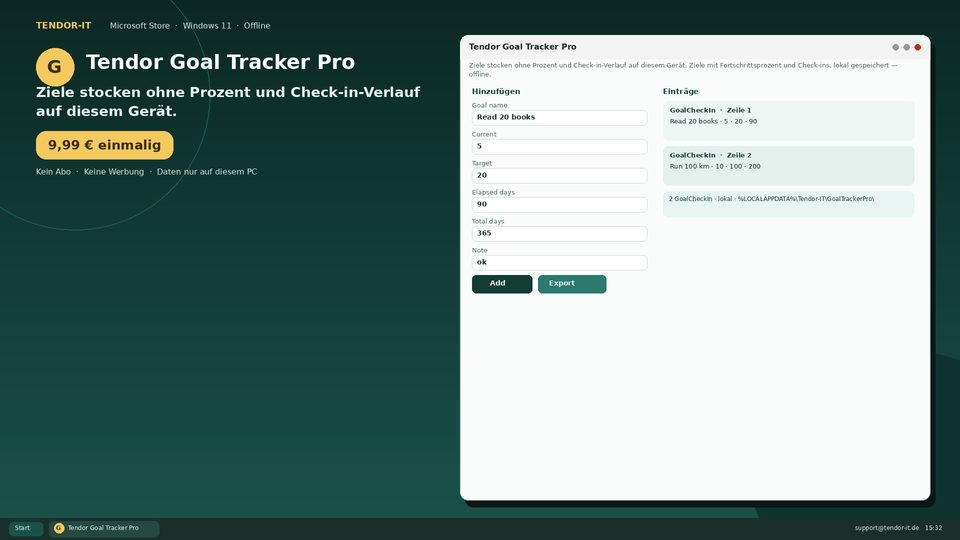This screenshot has width=960, height=540.
Task: Click the red close window dot
Action: point(917,47)
